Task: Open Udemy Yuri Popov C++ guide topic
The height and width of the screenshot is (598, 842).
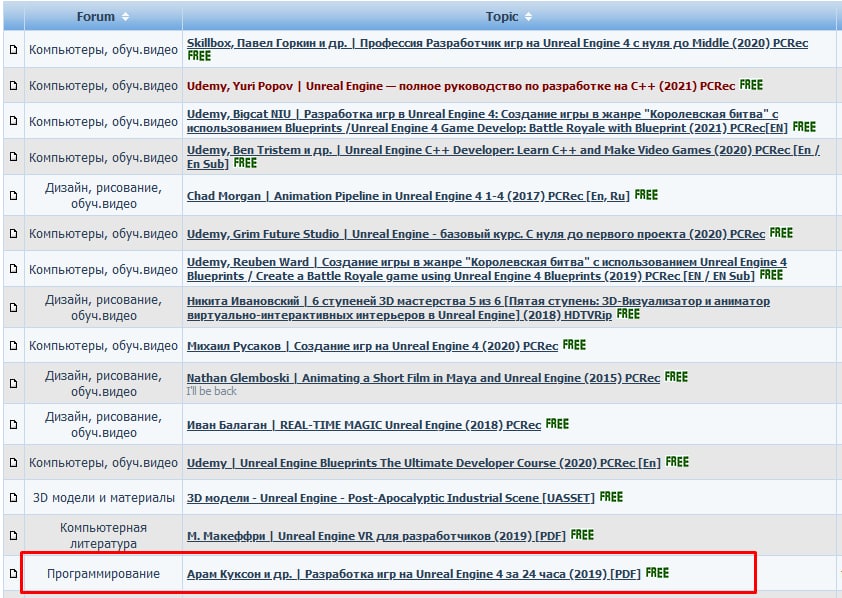Action: [x=461, y=86]
